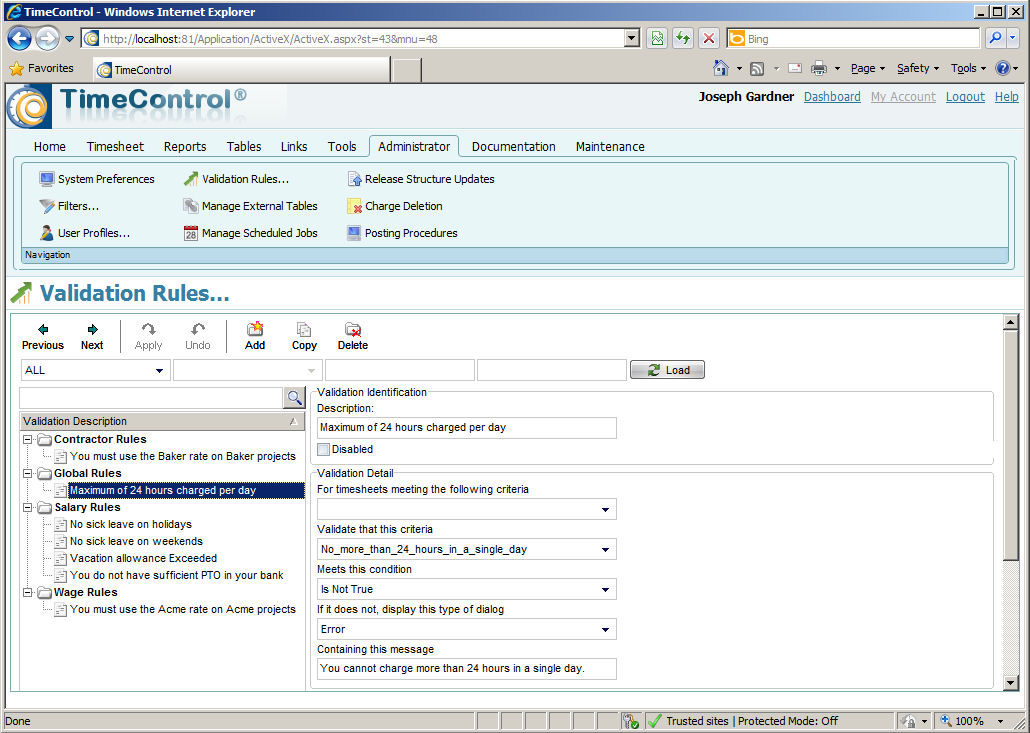1030x733 pixels.
Task: Click the rule search text box
Action: pyautogui.click(x=152, y=398)
